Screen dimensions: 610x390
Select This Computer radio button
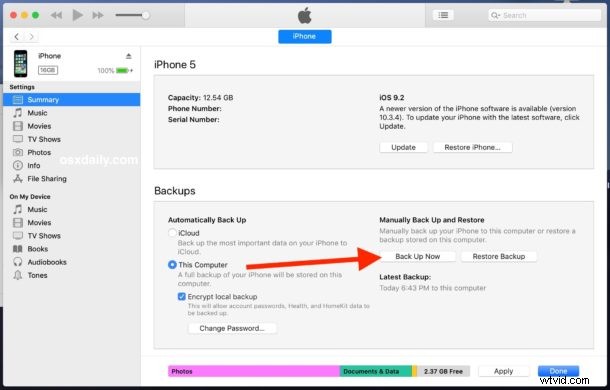click(x=172, y=265)
